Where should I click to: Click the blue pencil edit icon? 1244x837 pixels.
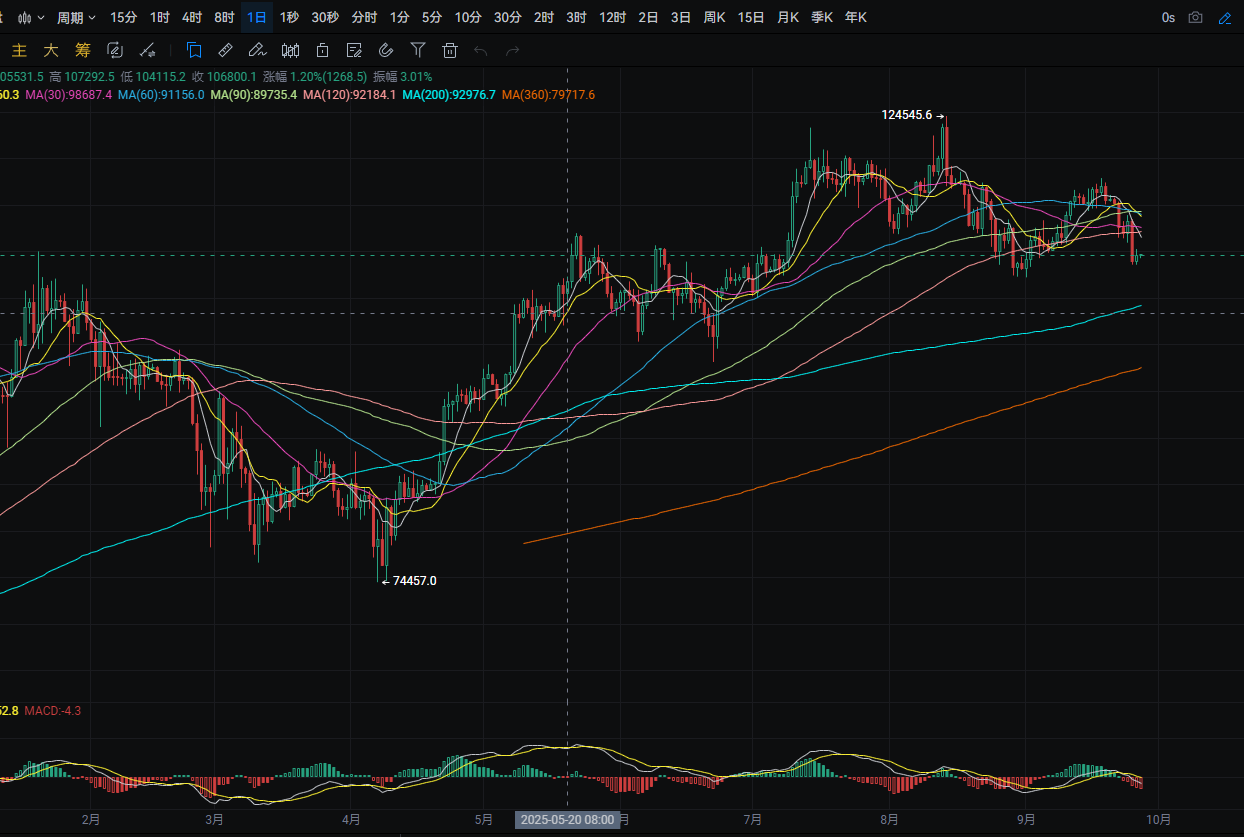click(1225, 17)
